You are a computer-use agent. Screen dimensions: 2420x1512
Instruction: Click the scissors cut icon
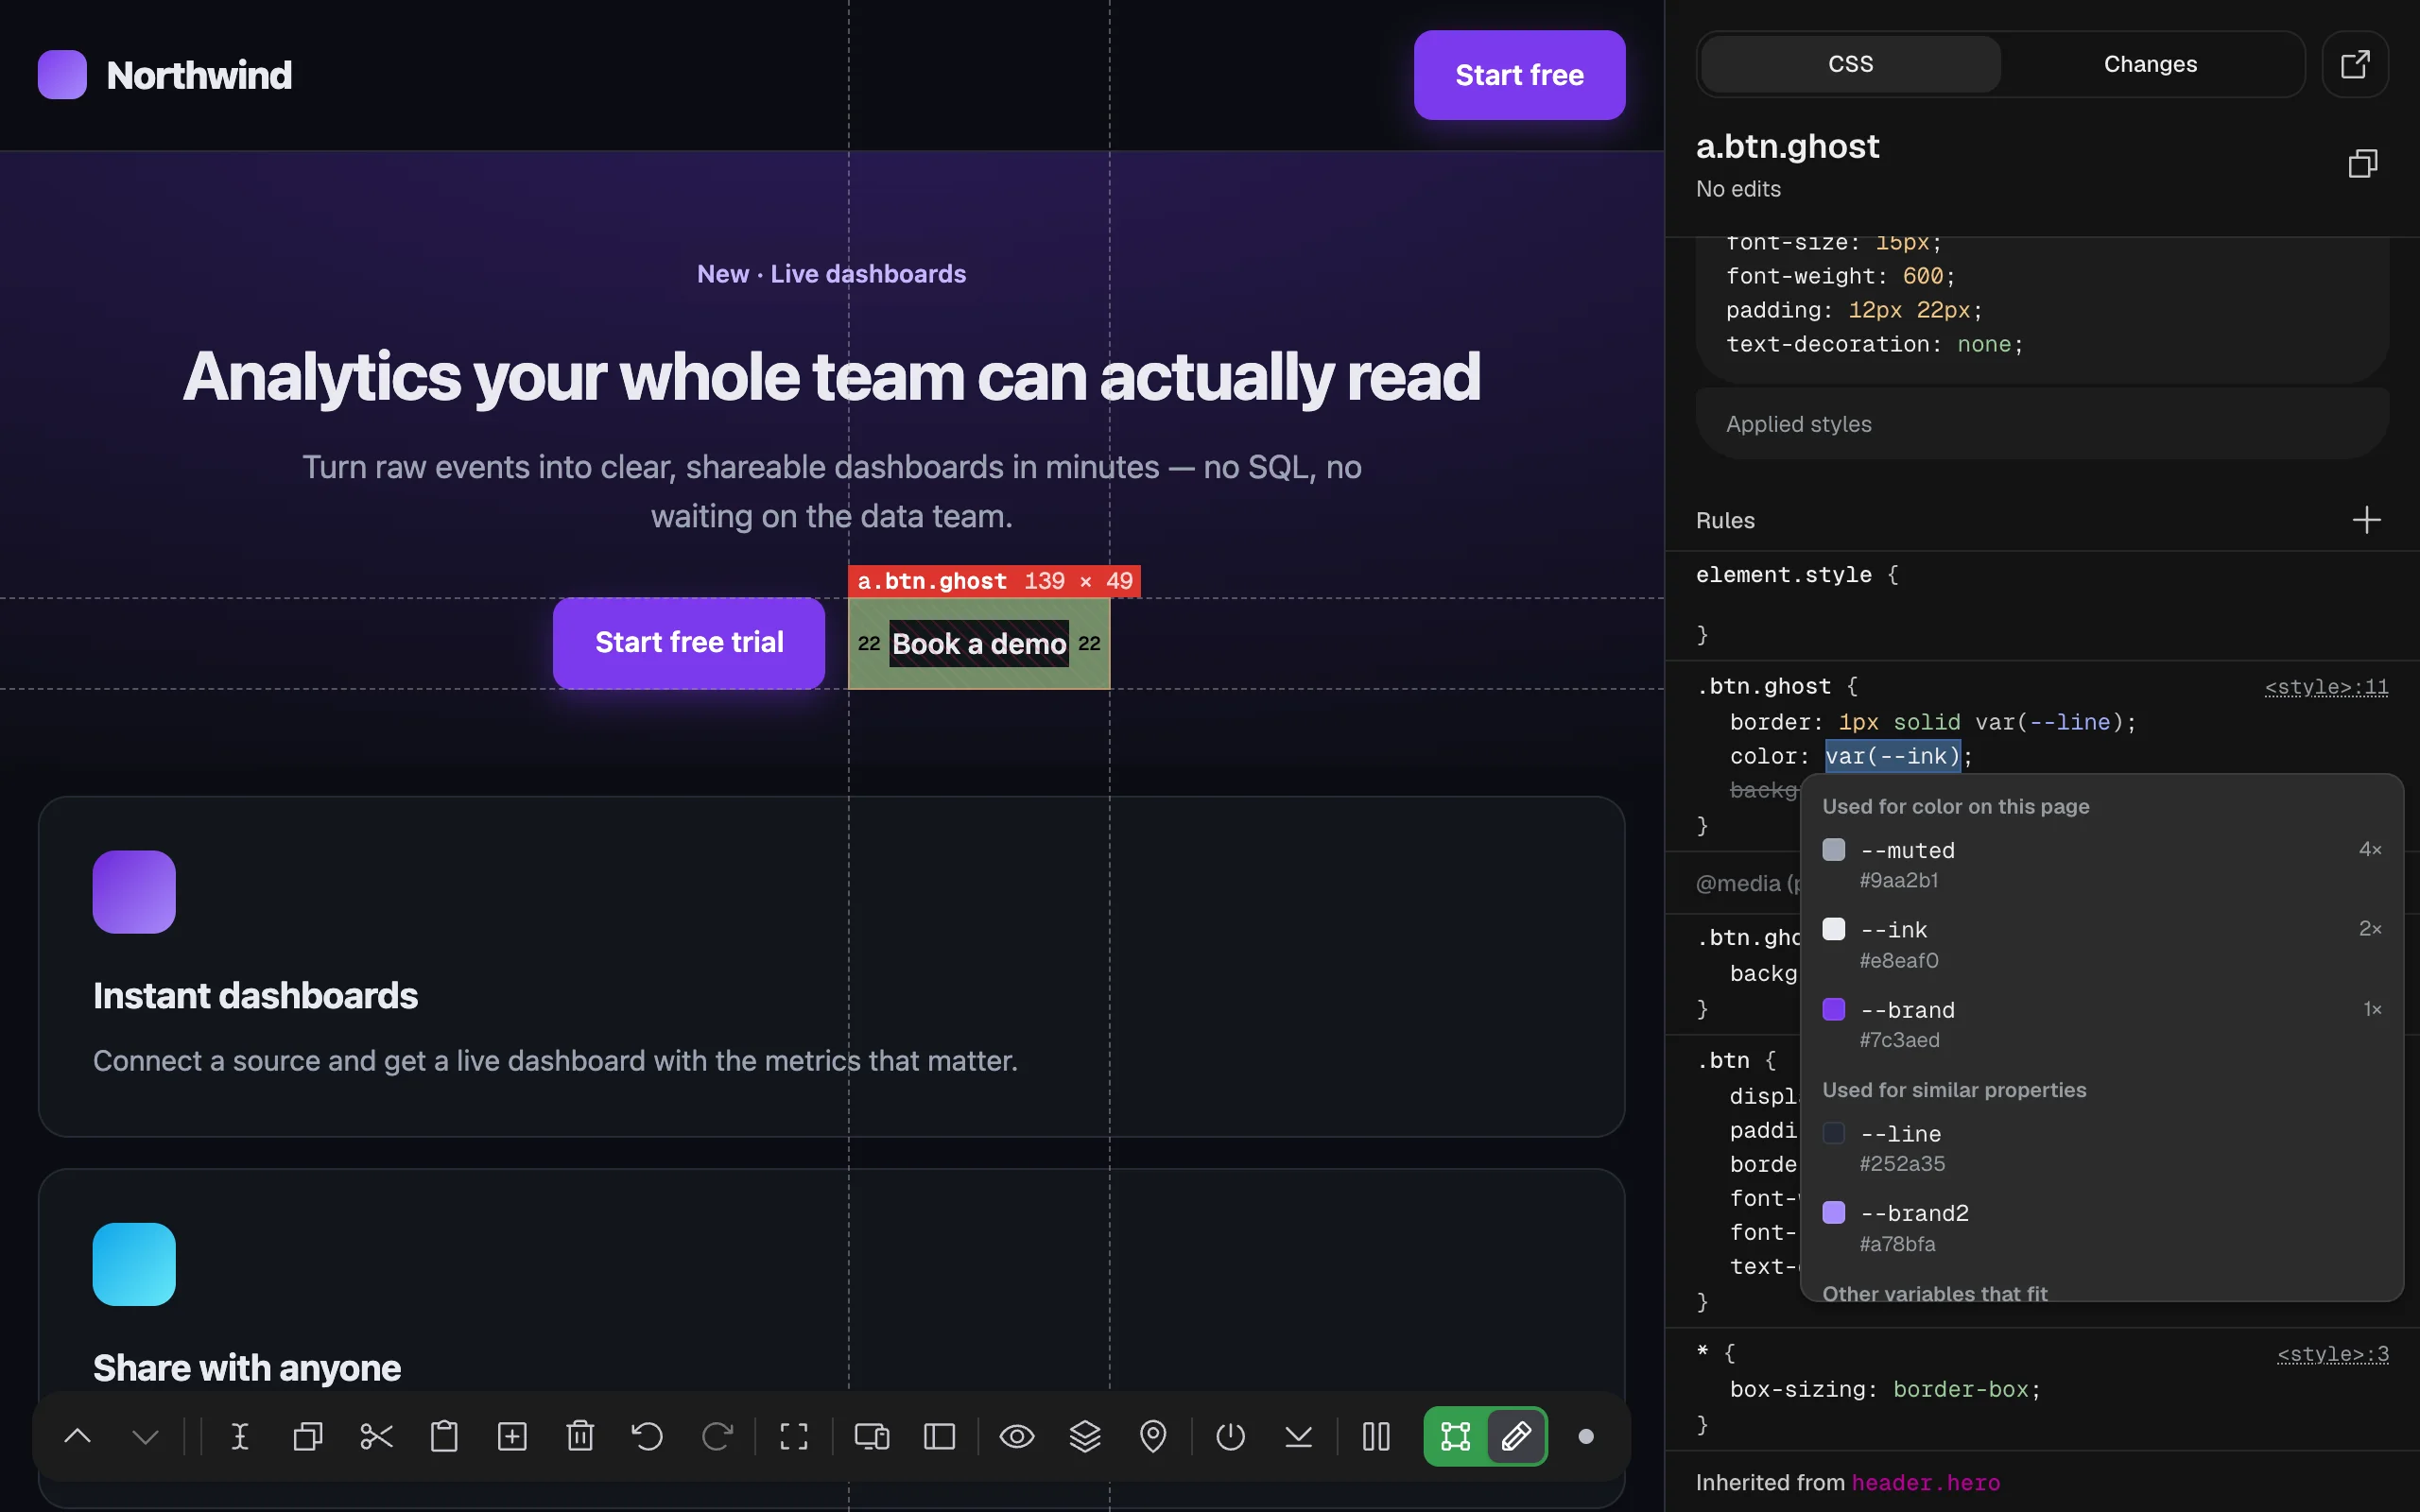pos(376,1437)
